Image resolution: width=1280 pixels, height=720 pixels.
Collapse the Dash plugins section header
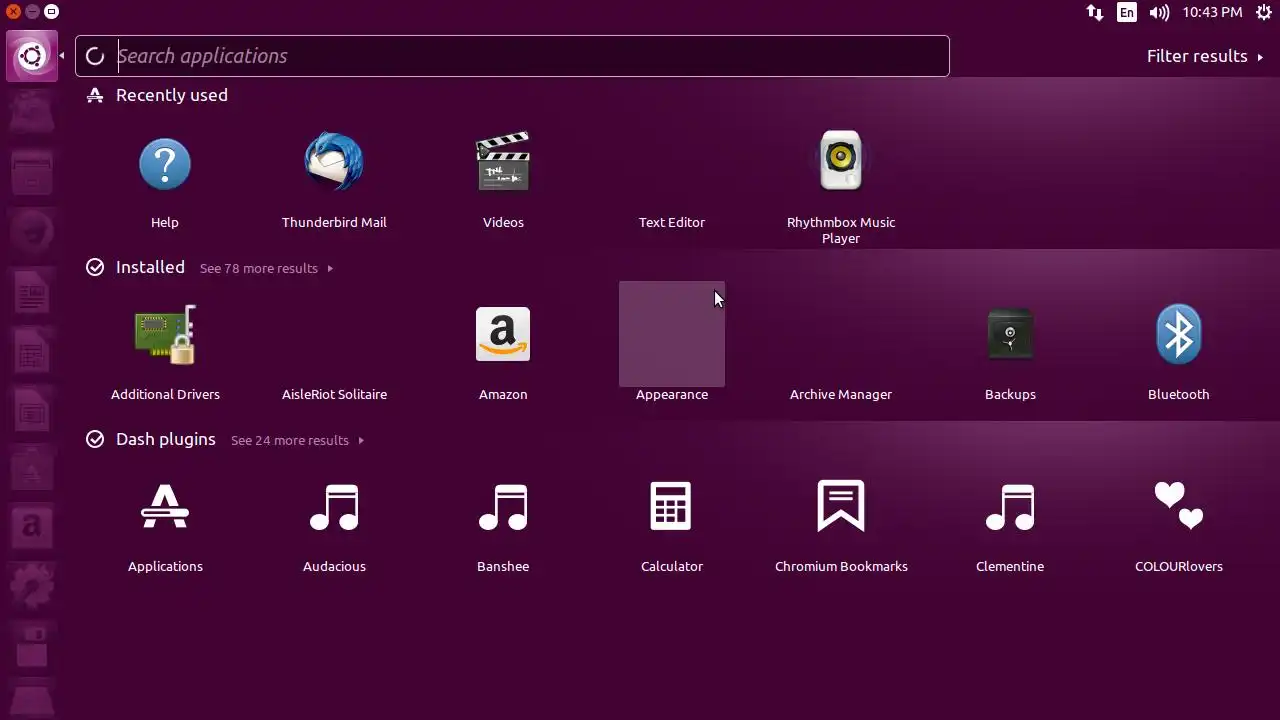point(151,439)
